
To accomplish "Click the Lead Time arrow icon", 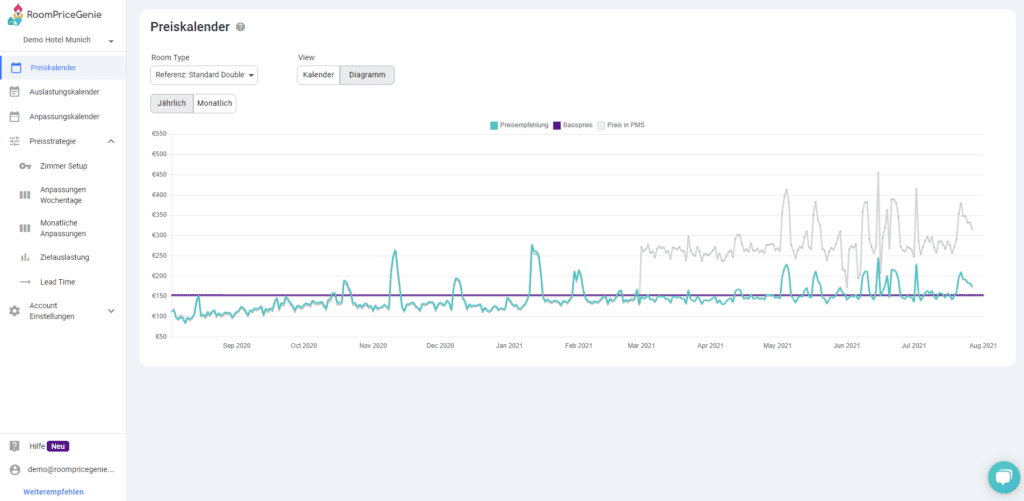I will (x=25, y=282).
